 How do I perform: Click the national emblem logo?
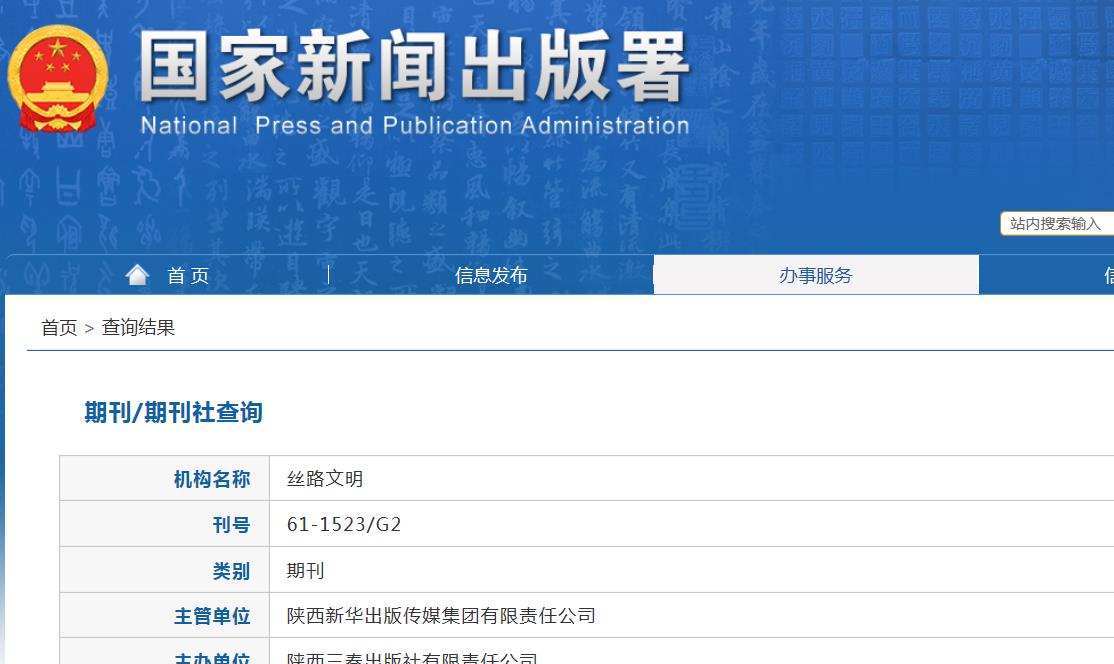57,79
